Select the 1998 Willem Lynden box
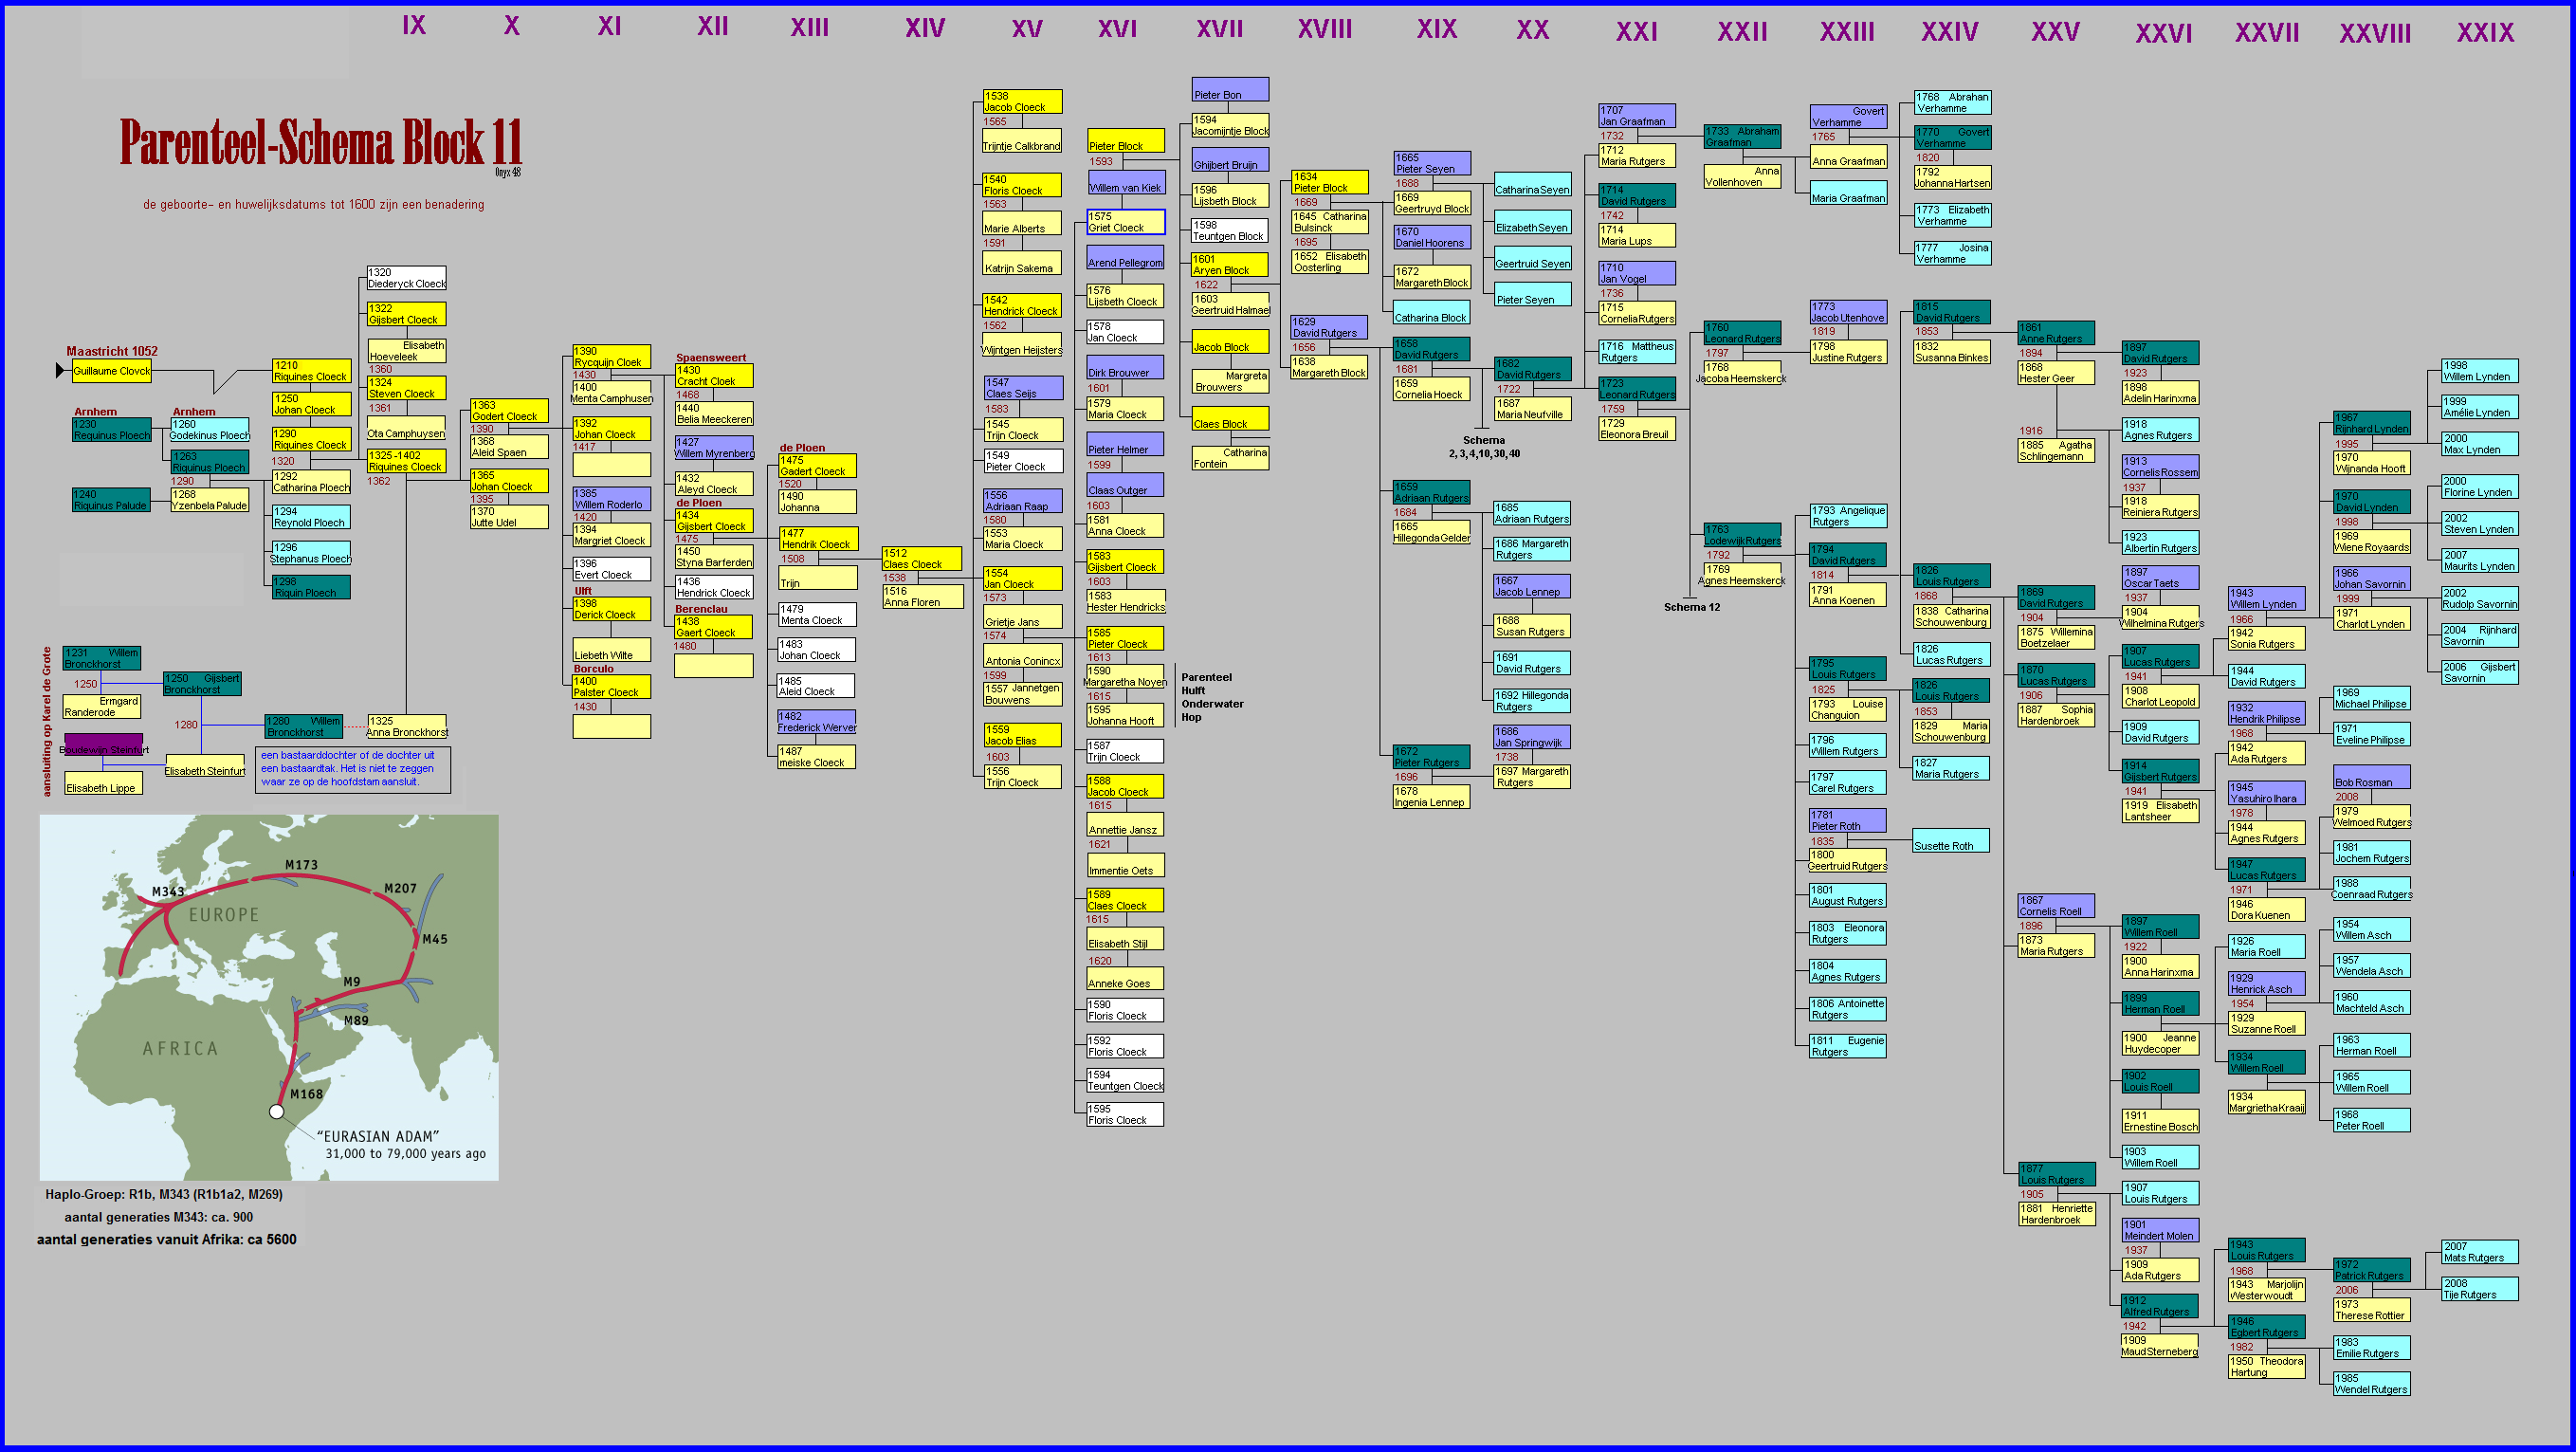Image resolution: width=2576 pixels, height=1452 pixels. click(x=2479, y=371)
